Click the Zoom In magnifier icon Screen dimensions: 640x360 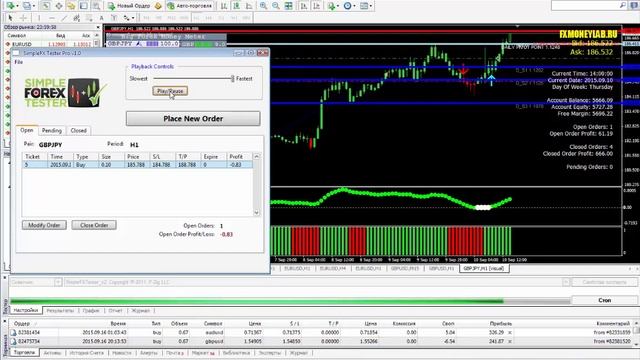[263, 6]
